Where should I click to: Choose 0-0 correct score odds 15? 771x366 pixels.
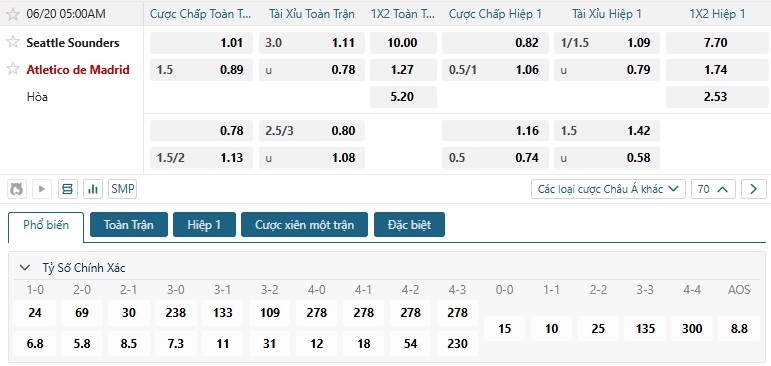coord(504,329)
